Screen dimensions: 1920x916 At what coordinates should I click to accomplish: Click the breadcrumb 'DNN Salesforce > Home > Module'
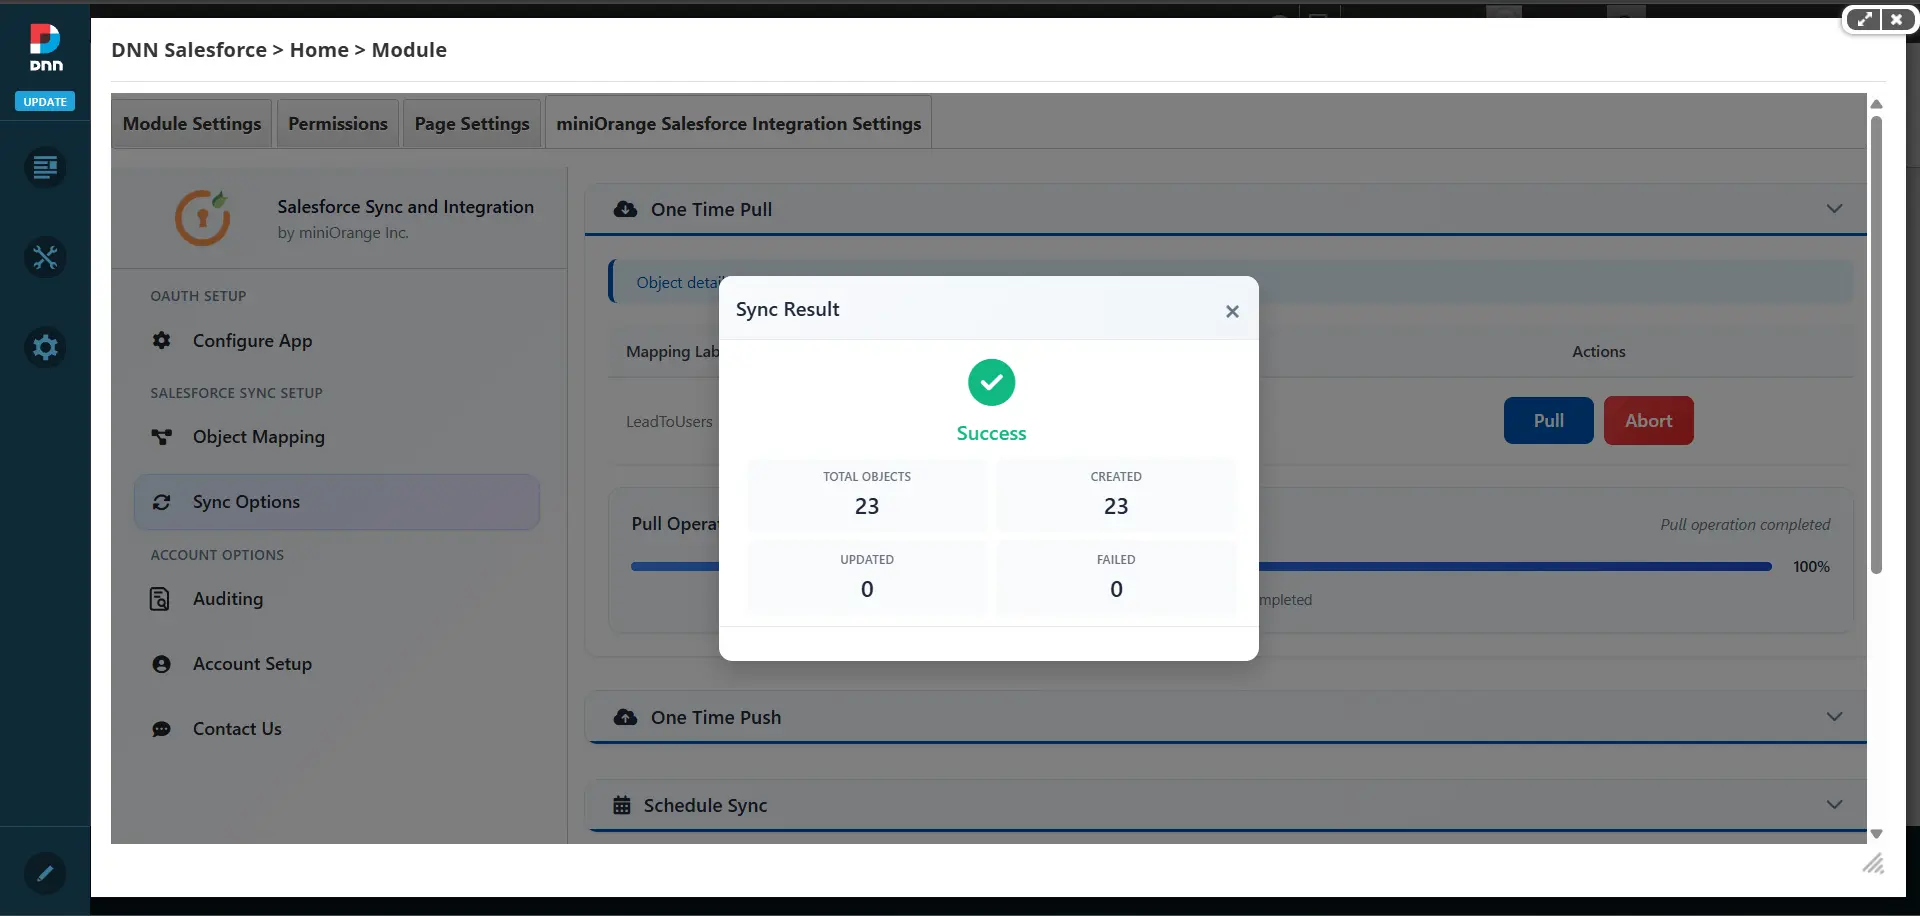(279, 50)
